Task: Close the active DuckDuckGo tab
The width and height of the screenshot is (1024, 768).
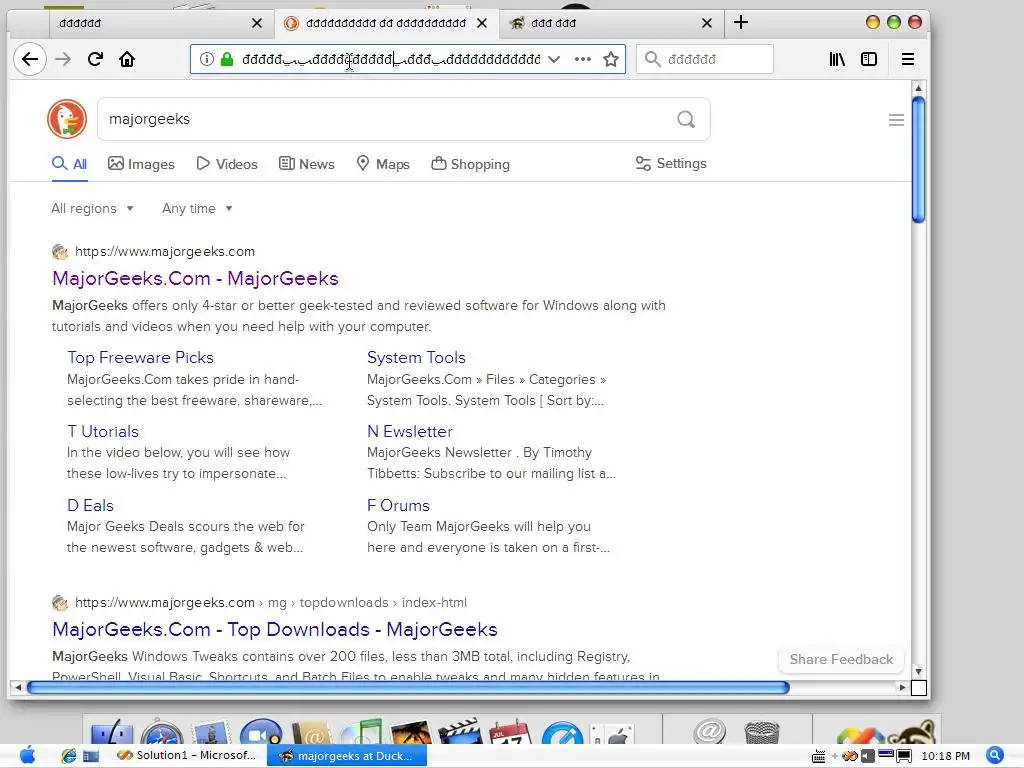Action: [x=482, y=23]
